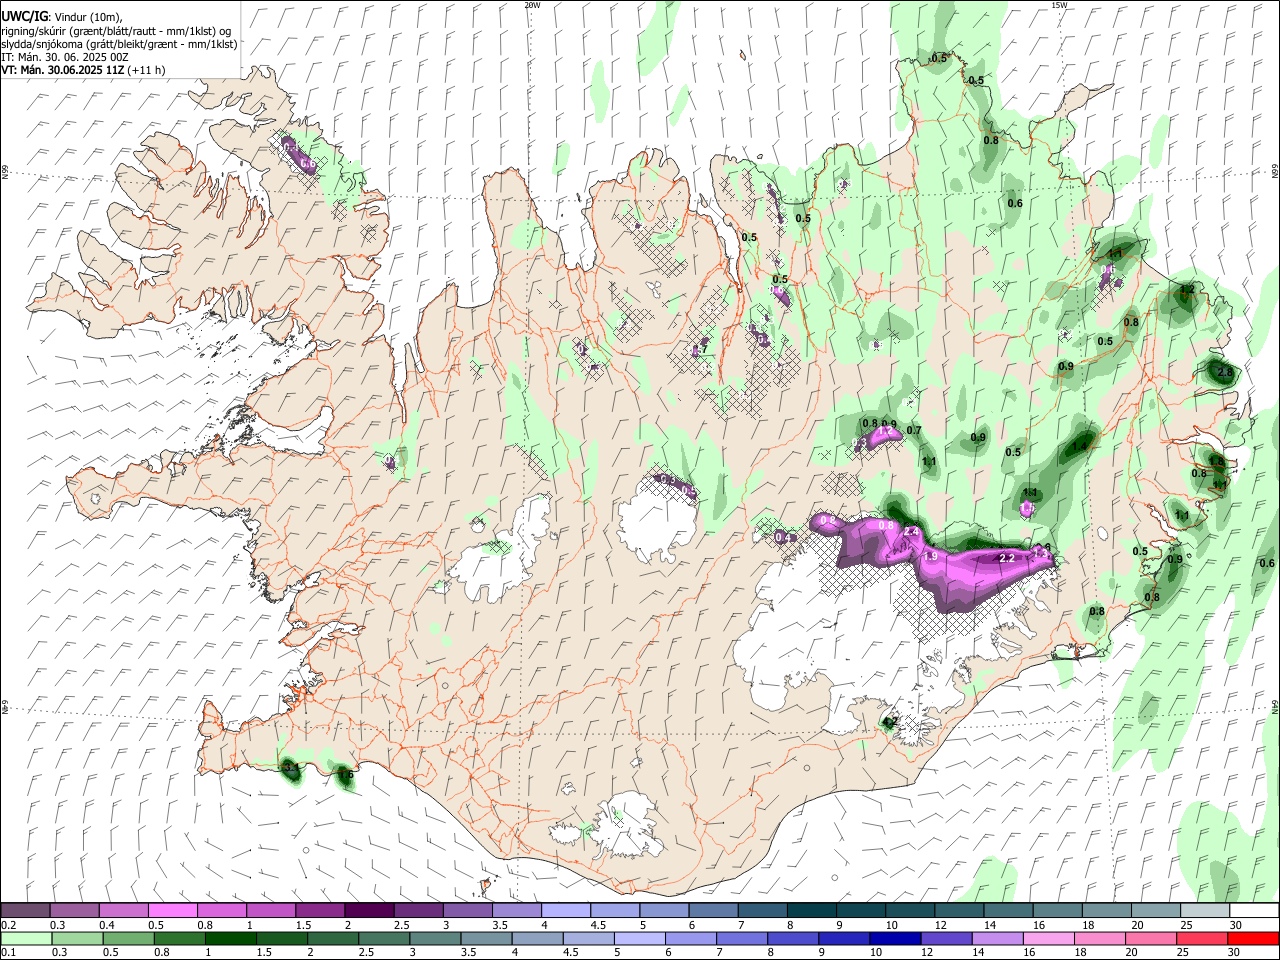1280x960 pixels.
Task: Select the "rigning/skúrir (grænt/blátt/rautt - mm/1klst) og" line
Action: pos(116,31)
